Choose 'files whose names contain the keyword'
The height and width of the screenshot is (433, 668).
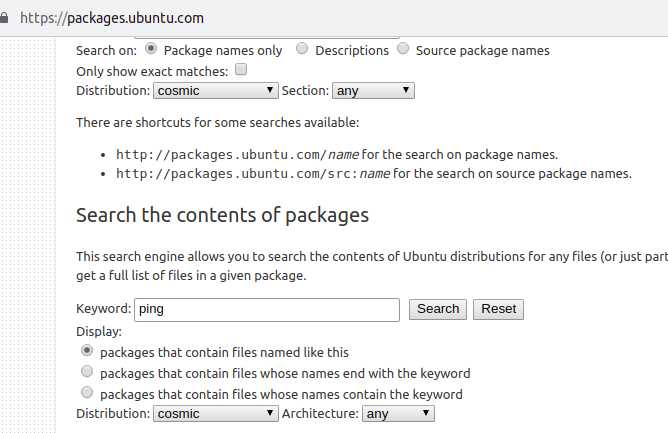click(x=87, y=393)
